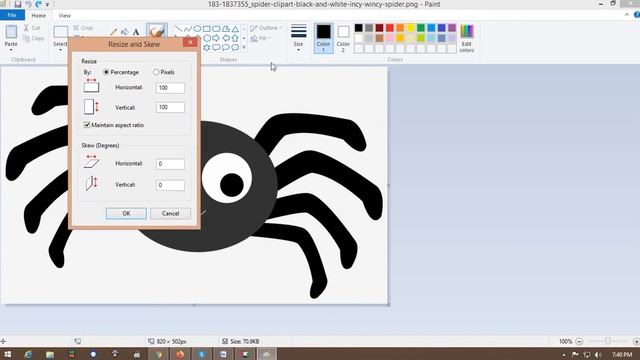Click the volume icon in system tray

coord(598,354)
